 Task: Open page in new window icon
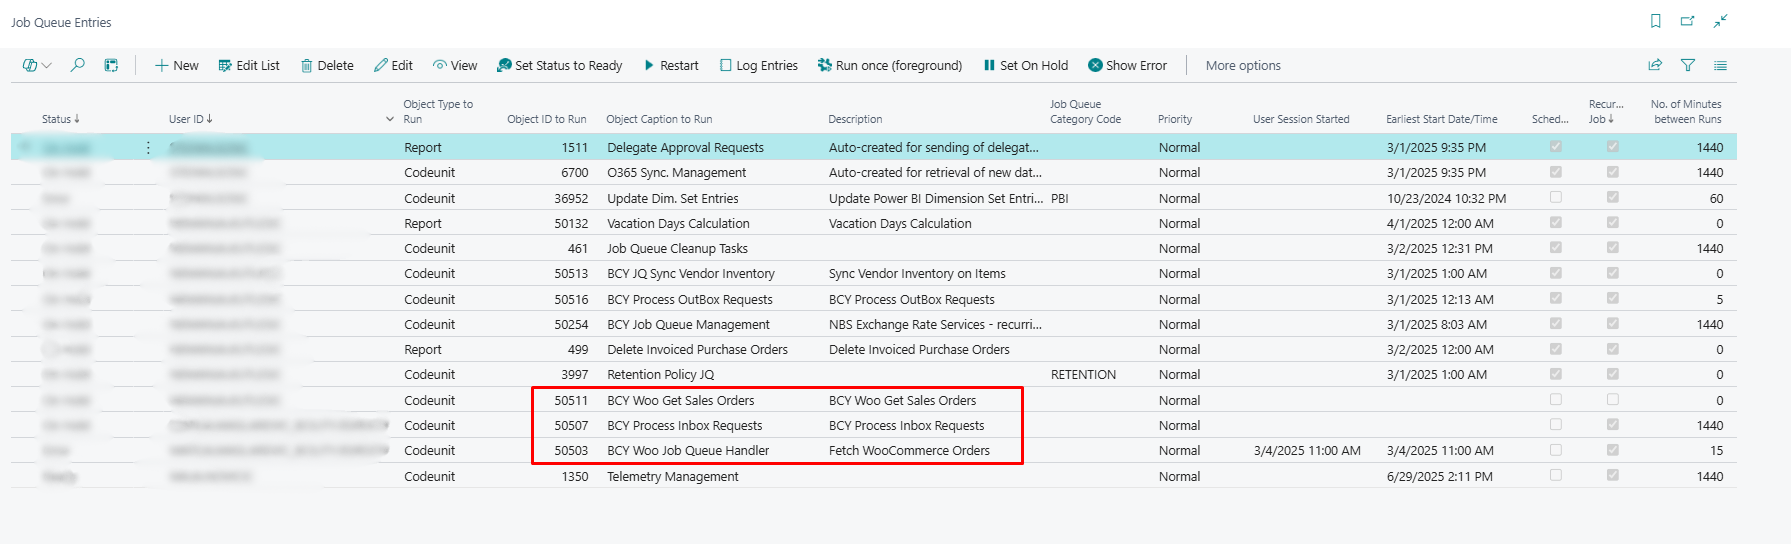point(1688,21)
